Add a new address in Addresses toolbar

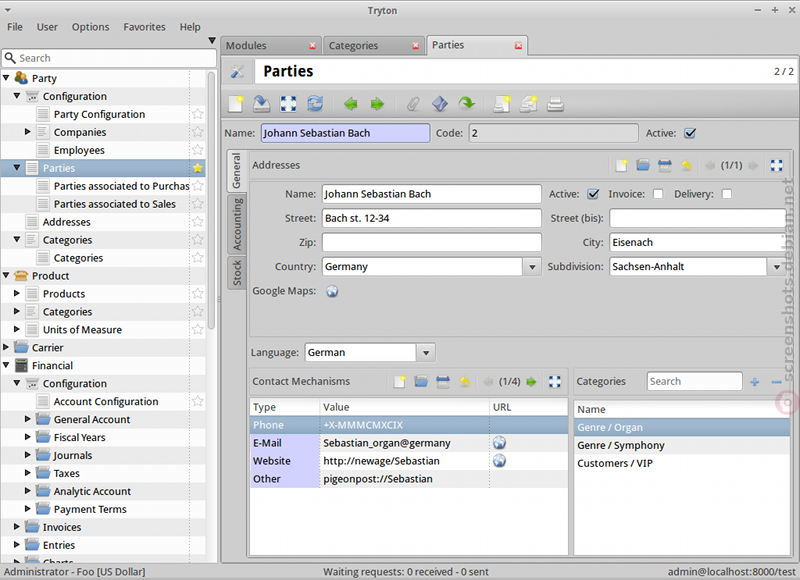(x=621, y=165)
